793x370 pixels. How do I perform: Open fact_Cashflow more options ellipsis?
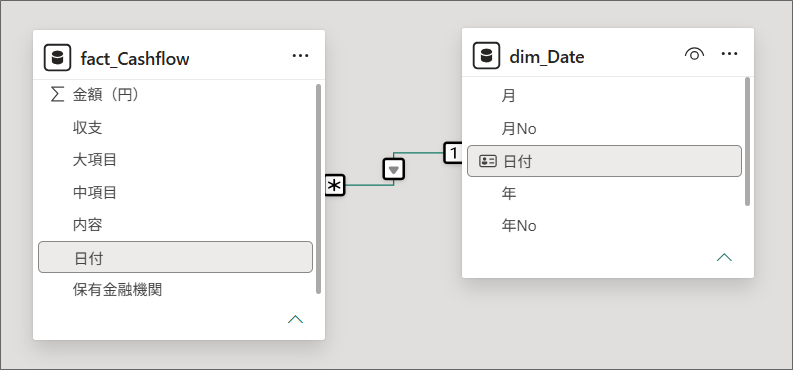300,56
